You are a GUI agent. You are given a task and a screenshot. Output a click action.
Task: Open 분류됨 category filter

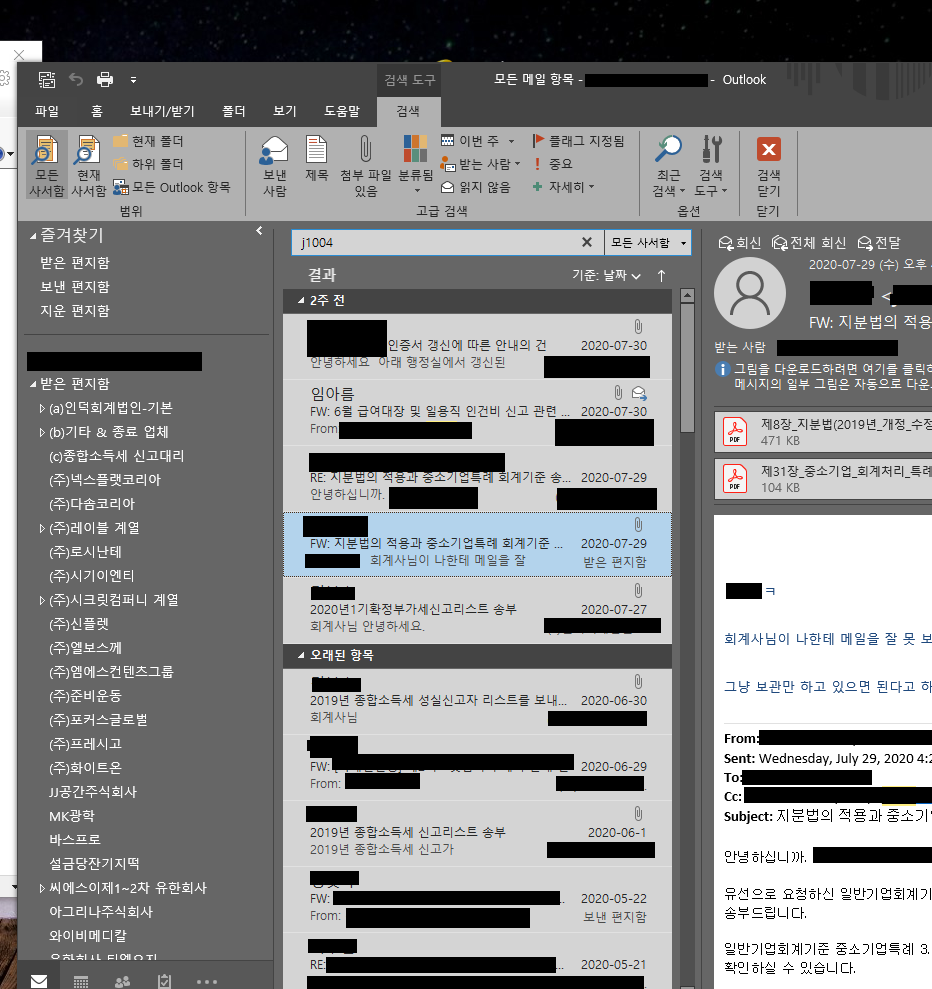point(416,166)
